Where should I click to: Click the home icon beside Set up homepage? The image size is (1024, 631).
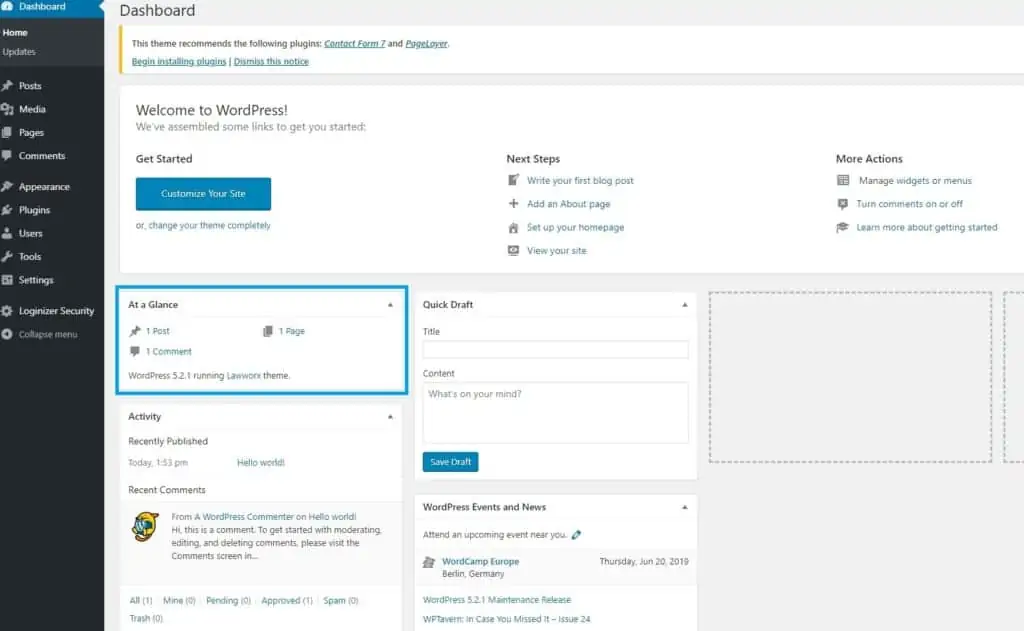coord(513,227)
